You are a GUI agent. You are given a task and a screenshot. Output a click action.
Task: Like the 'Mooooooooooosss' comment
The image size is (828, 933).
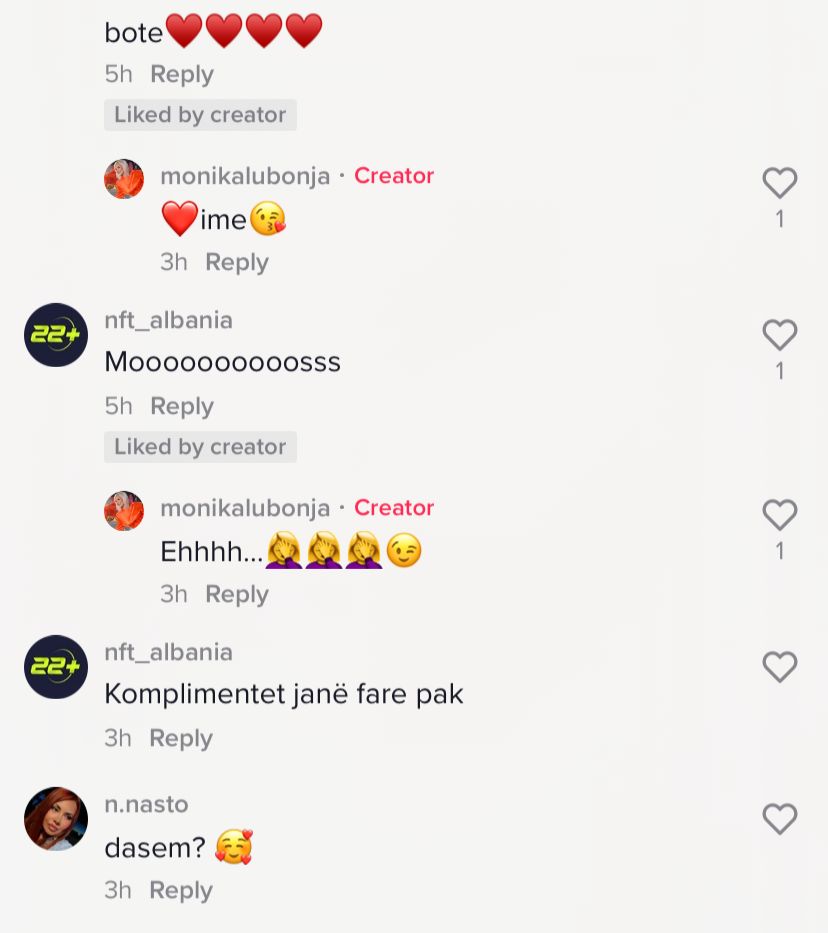click(780, 334)
